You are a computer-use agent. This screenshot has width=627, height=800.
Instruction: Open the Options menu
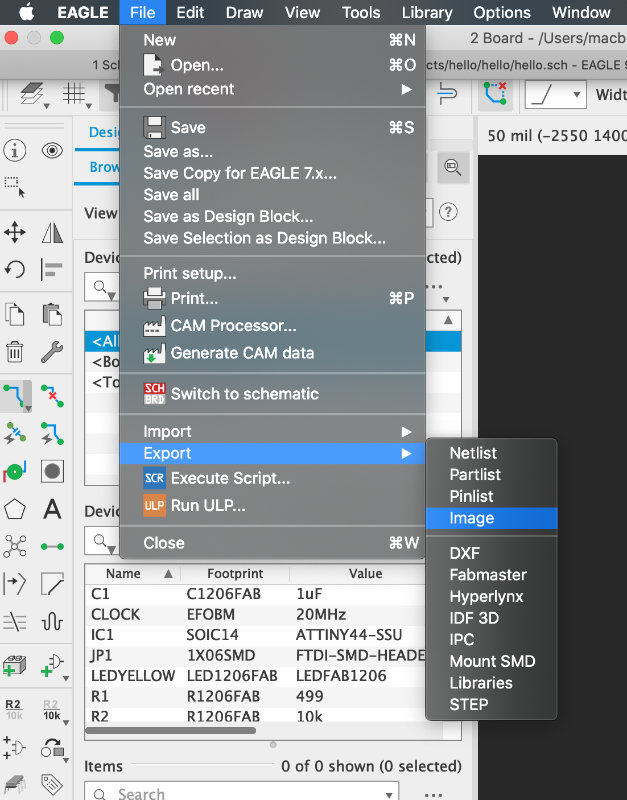point(502,12)
